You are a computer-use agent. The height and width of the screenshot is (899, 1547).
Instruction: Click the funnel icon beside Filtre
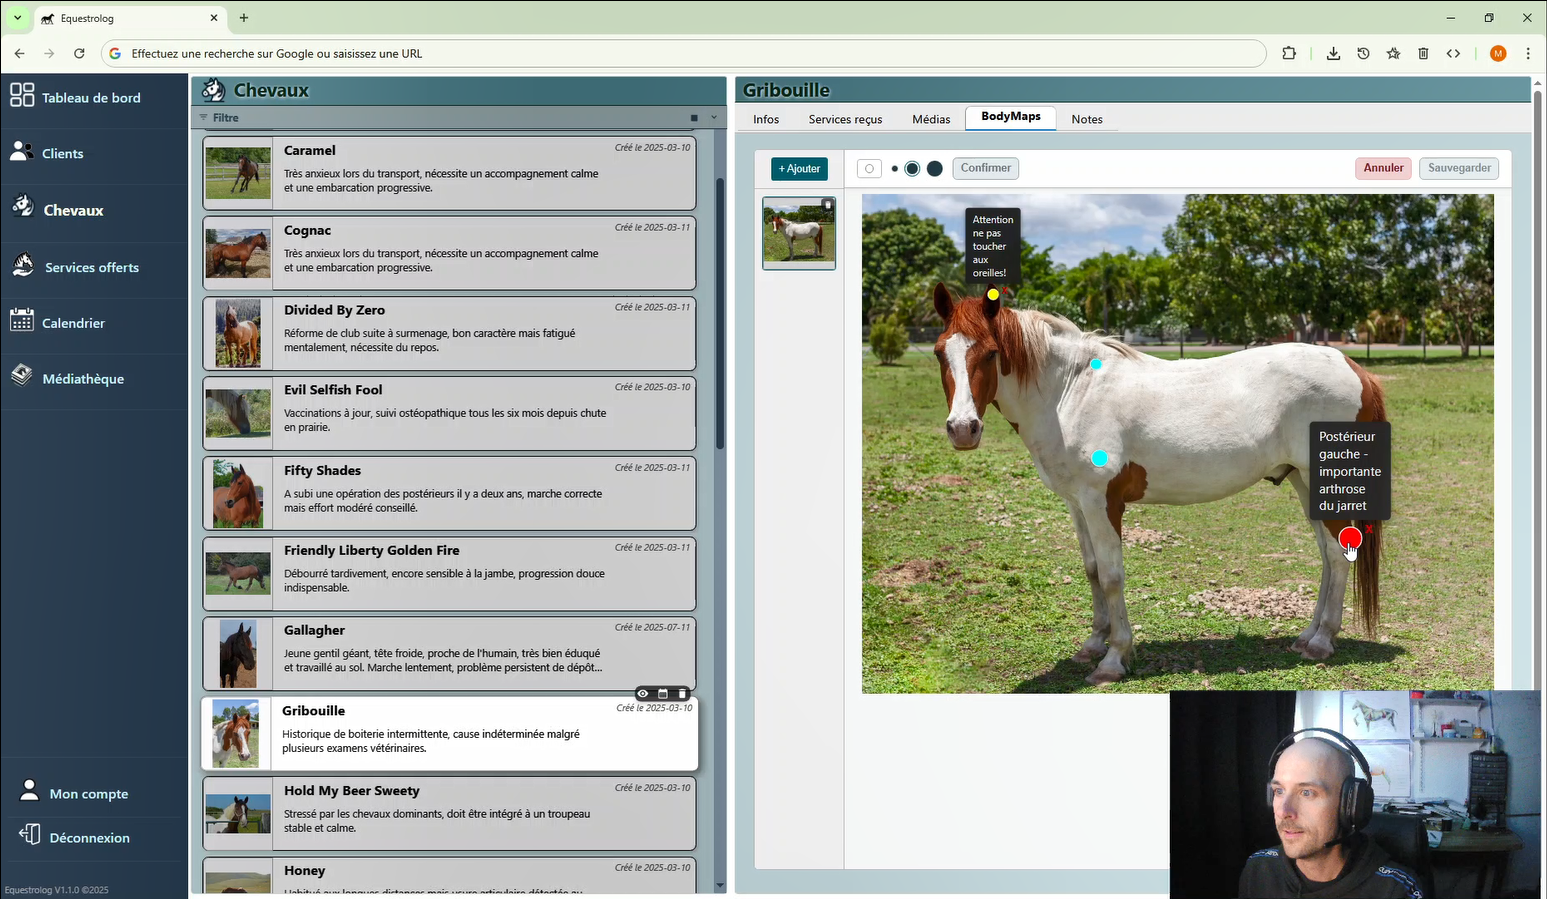pos(204,118)
